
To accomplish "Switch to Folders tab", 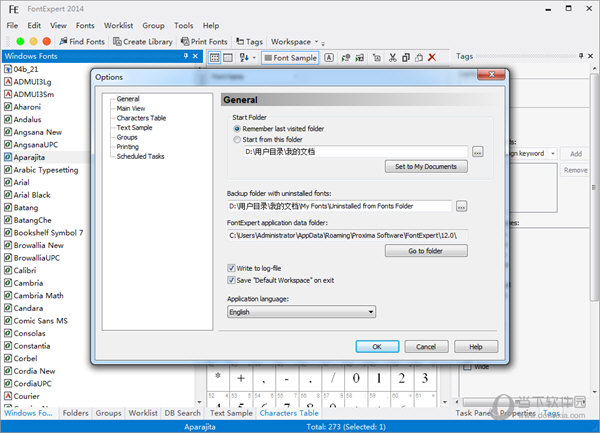I will [75, 413].
